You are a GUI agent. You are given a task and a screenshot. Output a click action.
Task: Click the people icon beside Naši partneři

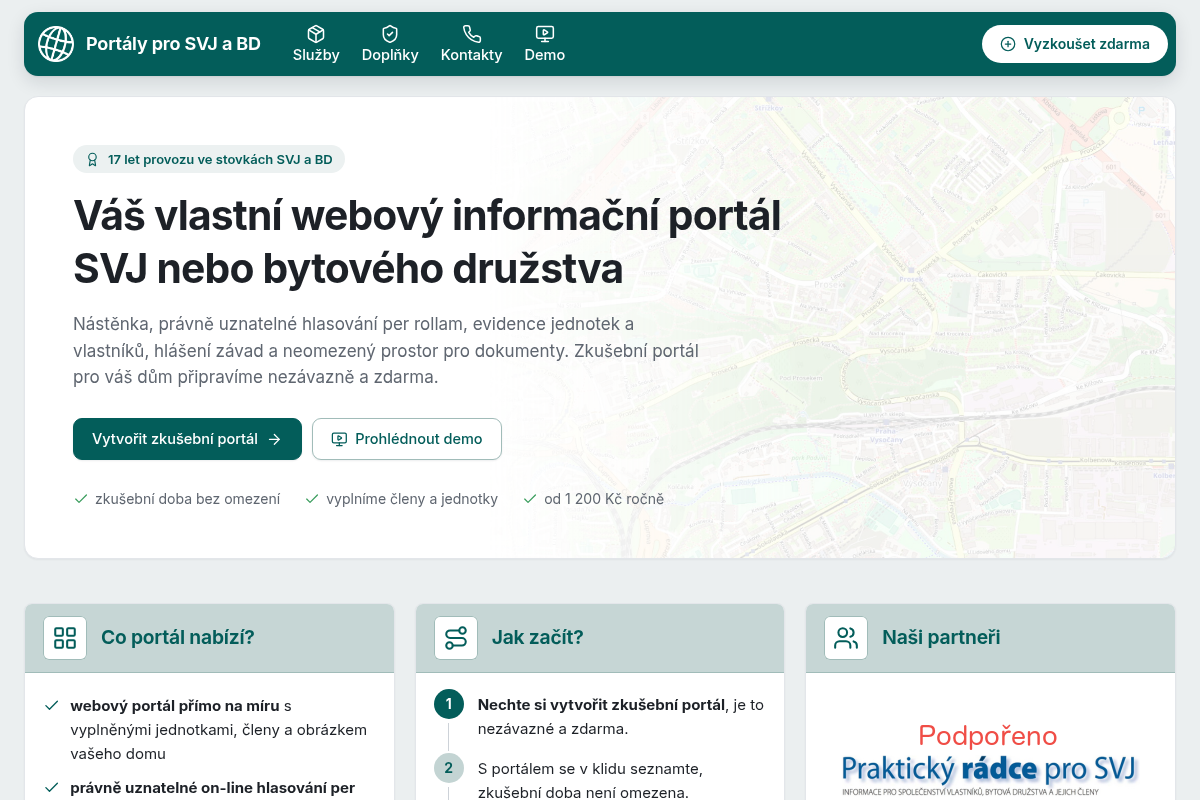846,638
